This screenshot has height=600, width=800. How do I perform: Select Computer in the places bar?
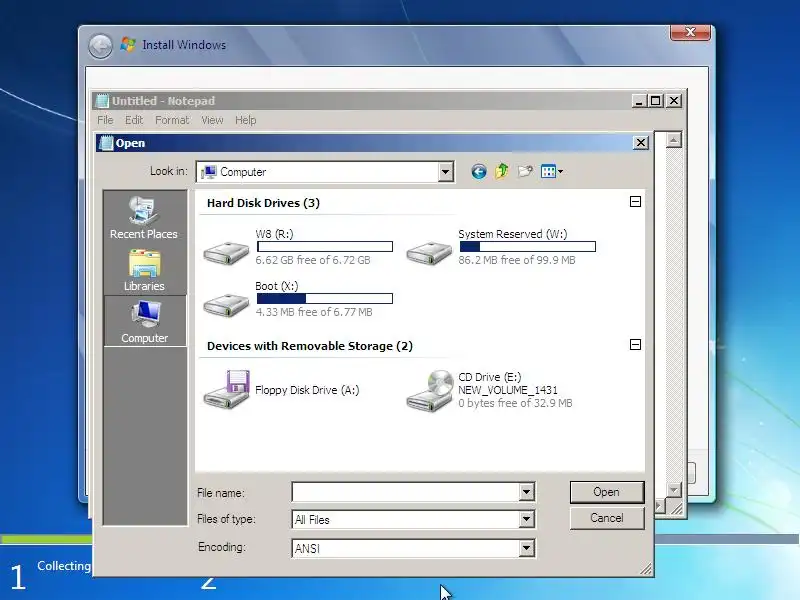[x=144, y=321]
